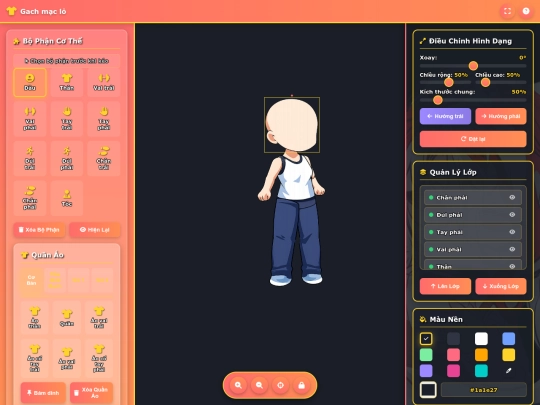Click the Xóa Quần Áo button
Screen dimensions: 540x405
[x=91, y=393]
